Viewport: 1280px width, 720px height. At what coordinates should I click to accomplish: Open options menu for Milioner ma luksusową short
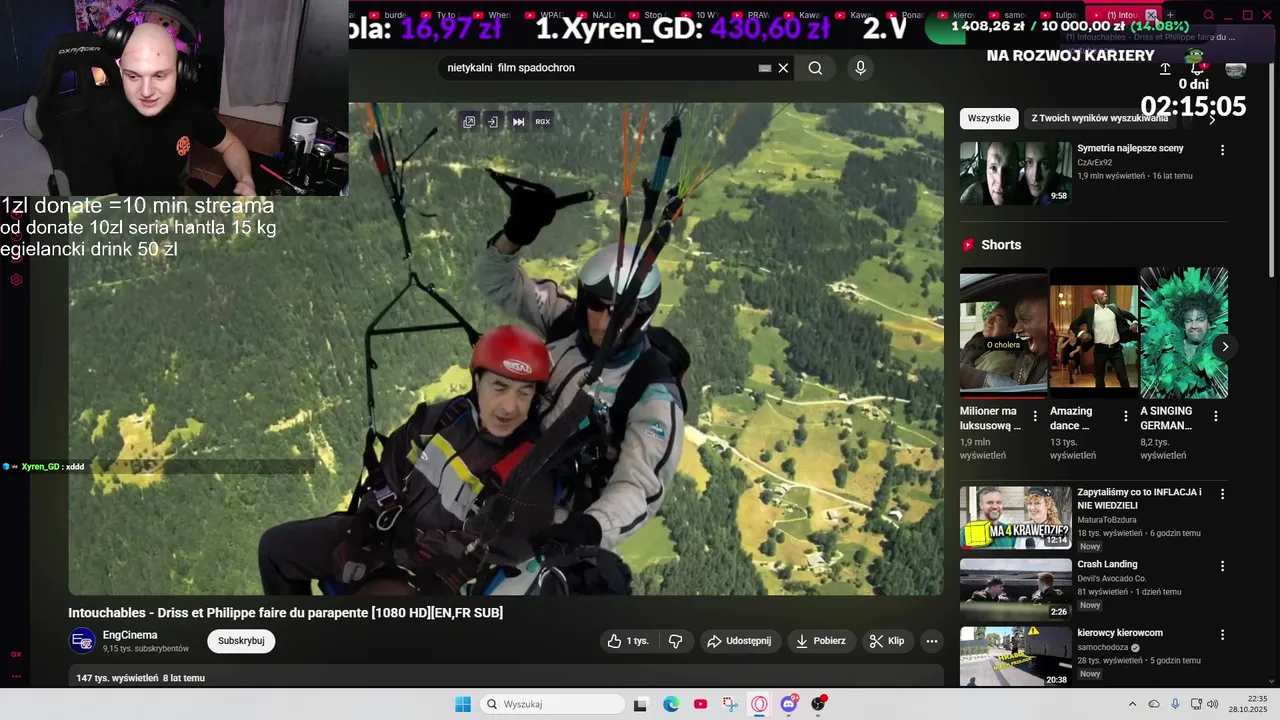(1035, 416)
